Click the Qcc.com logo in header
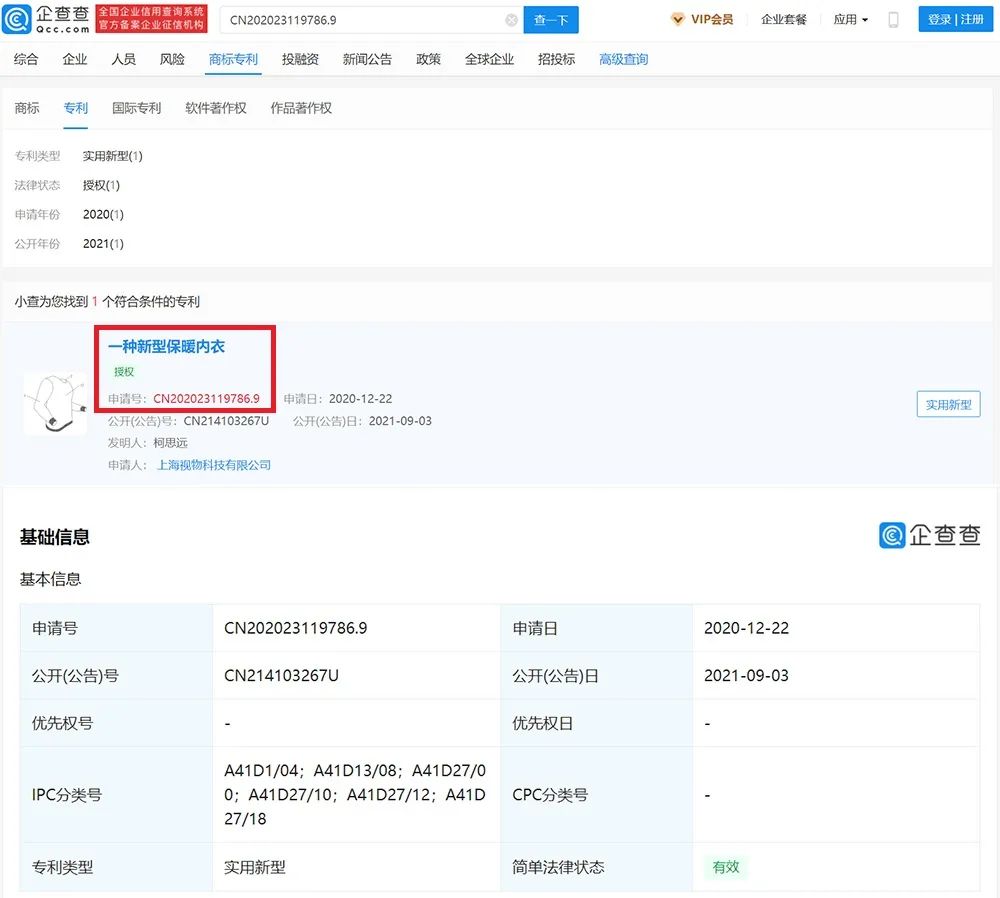The width and height of the screenshot is (1000, 898). 47,19
